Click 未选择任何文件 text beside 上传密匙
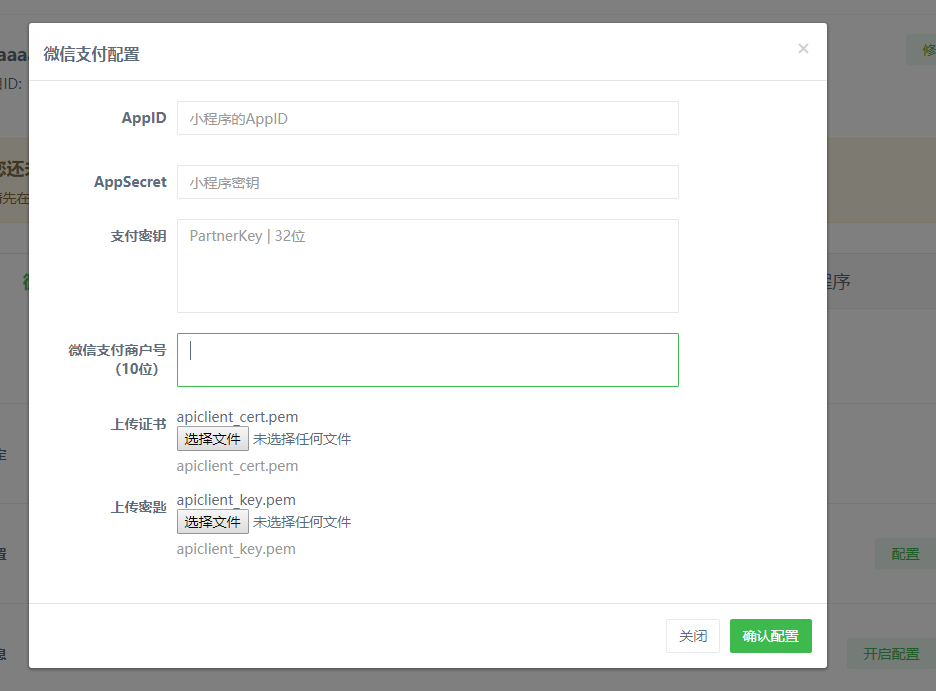The height and width of the screenshot is (691, 936). 302,522
